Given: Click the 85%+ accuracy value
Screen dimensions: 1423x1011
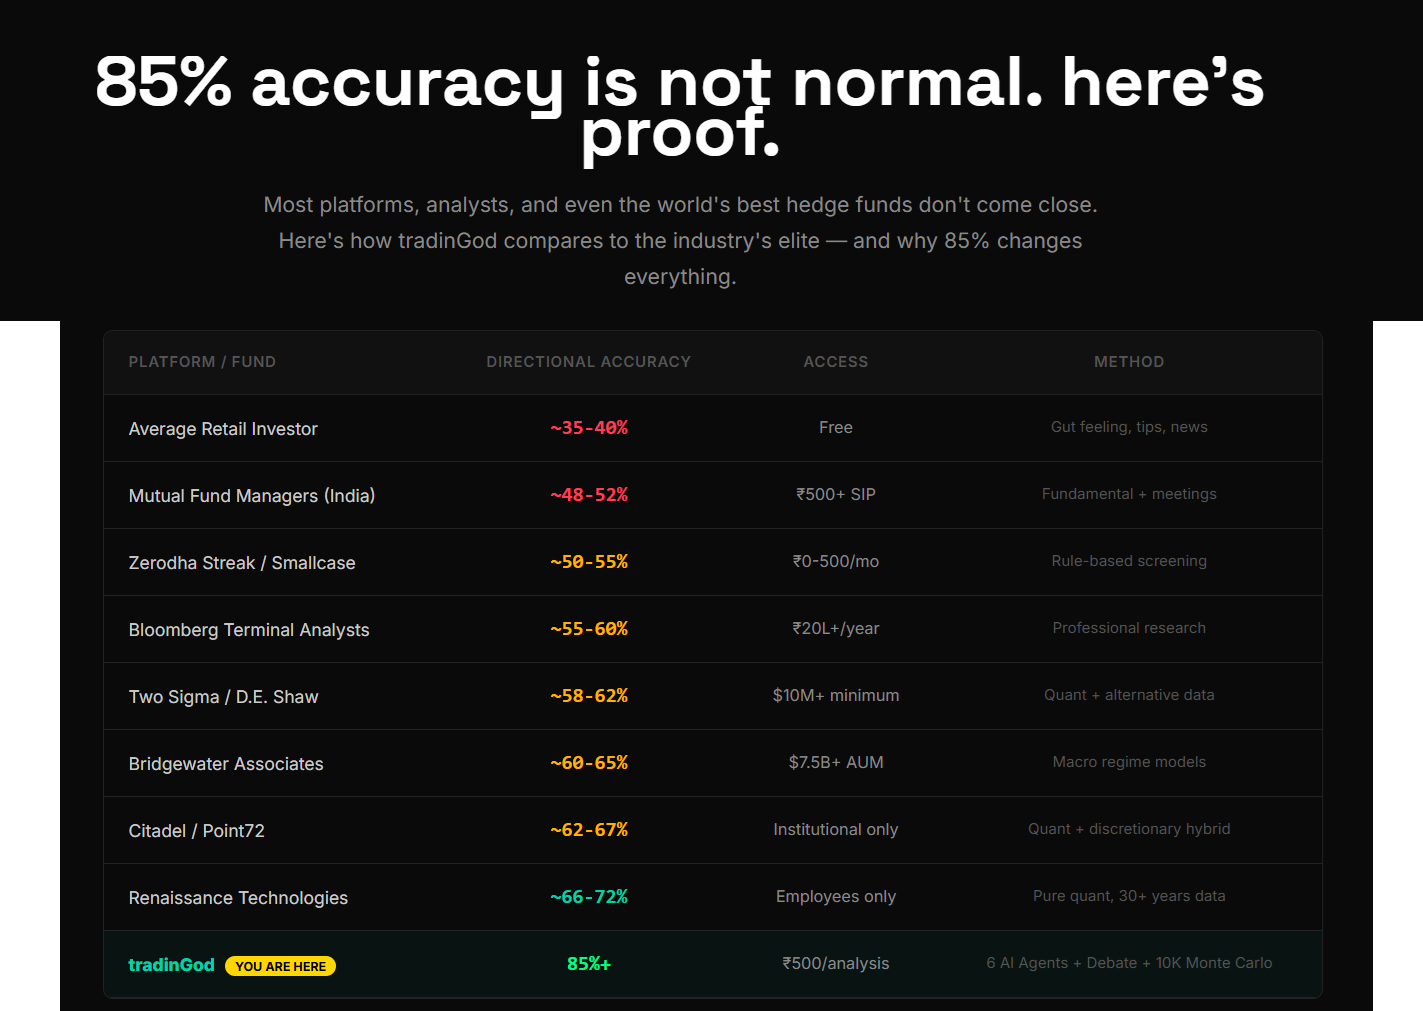Looking at the screenshot, I should pyautogui.click(x=588, y=964).
